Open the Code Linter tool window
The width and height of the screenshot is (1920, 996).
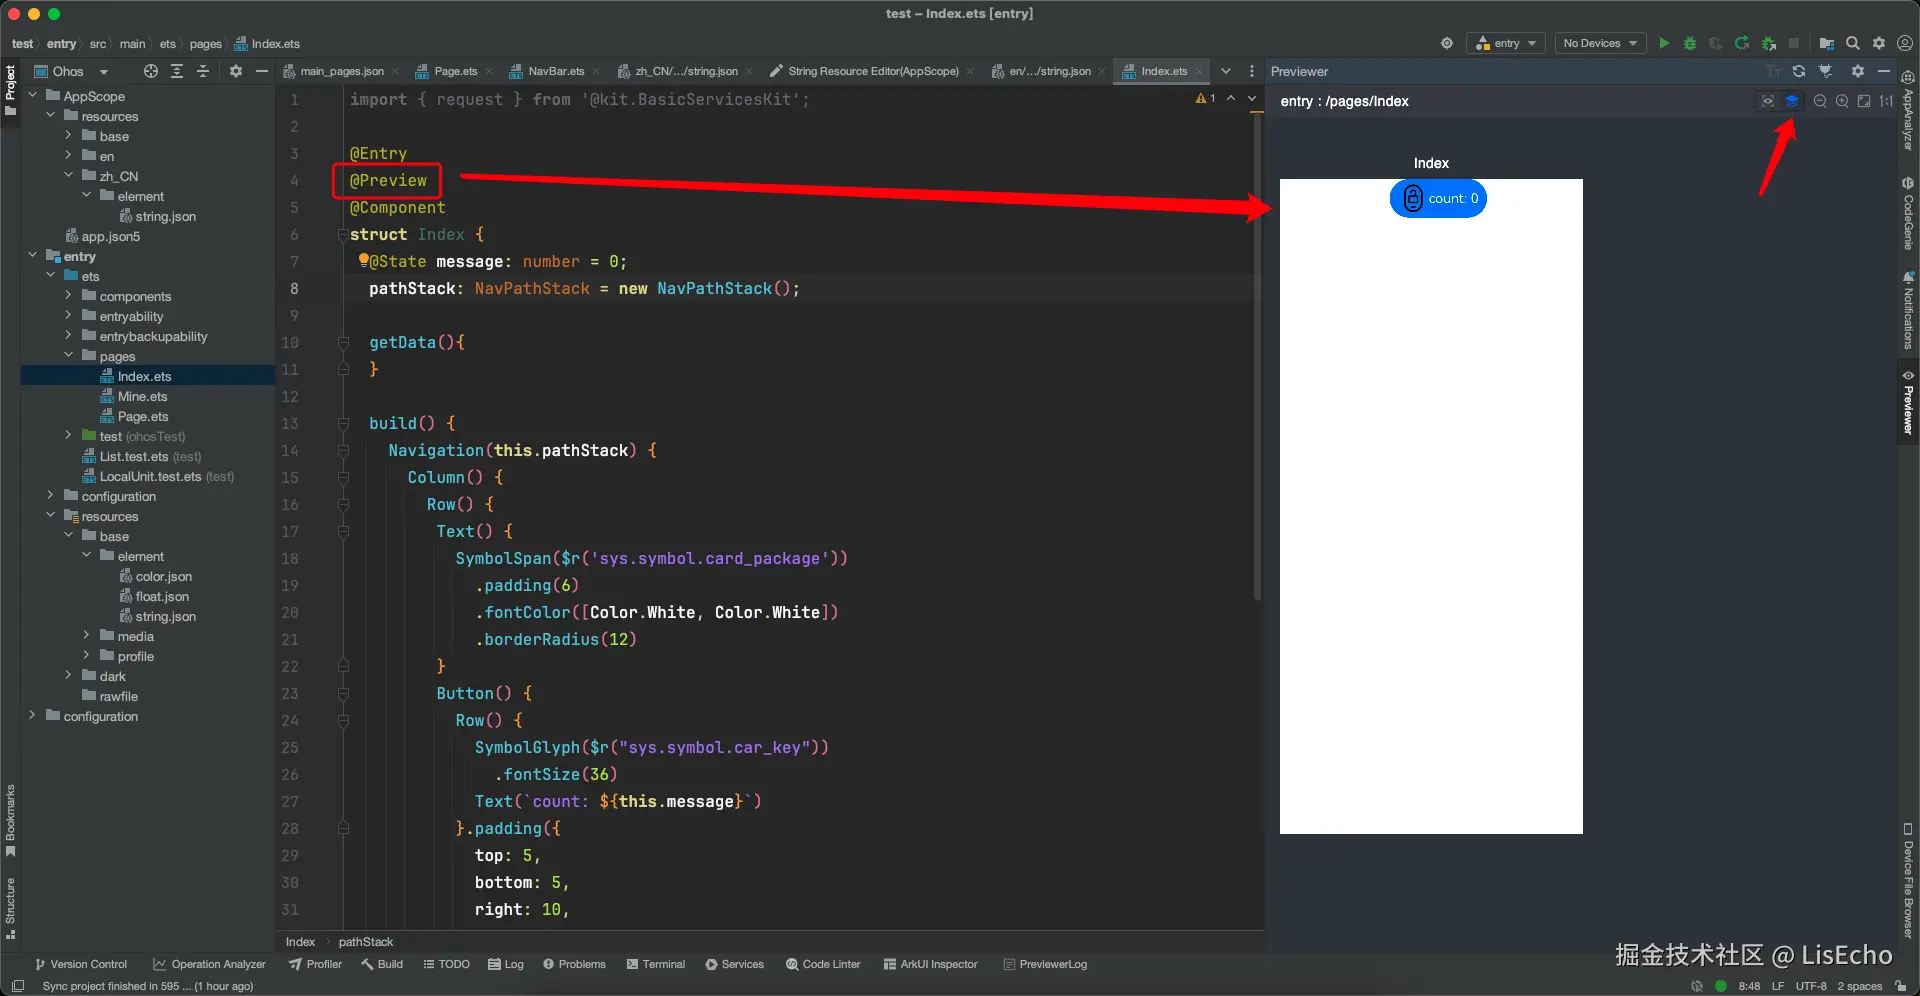click(823, 964)
